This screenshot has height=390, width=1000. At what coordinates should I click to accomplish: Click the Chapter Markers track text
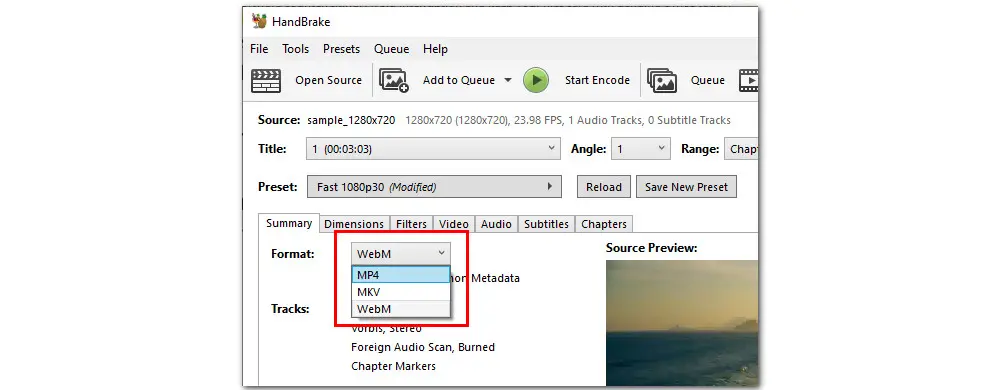[393, 366]
